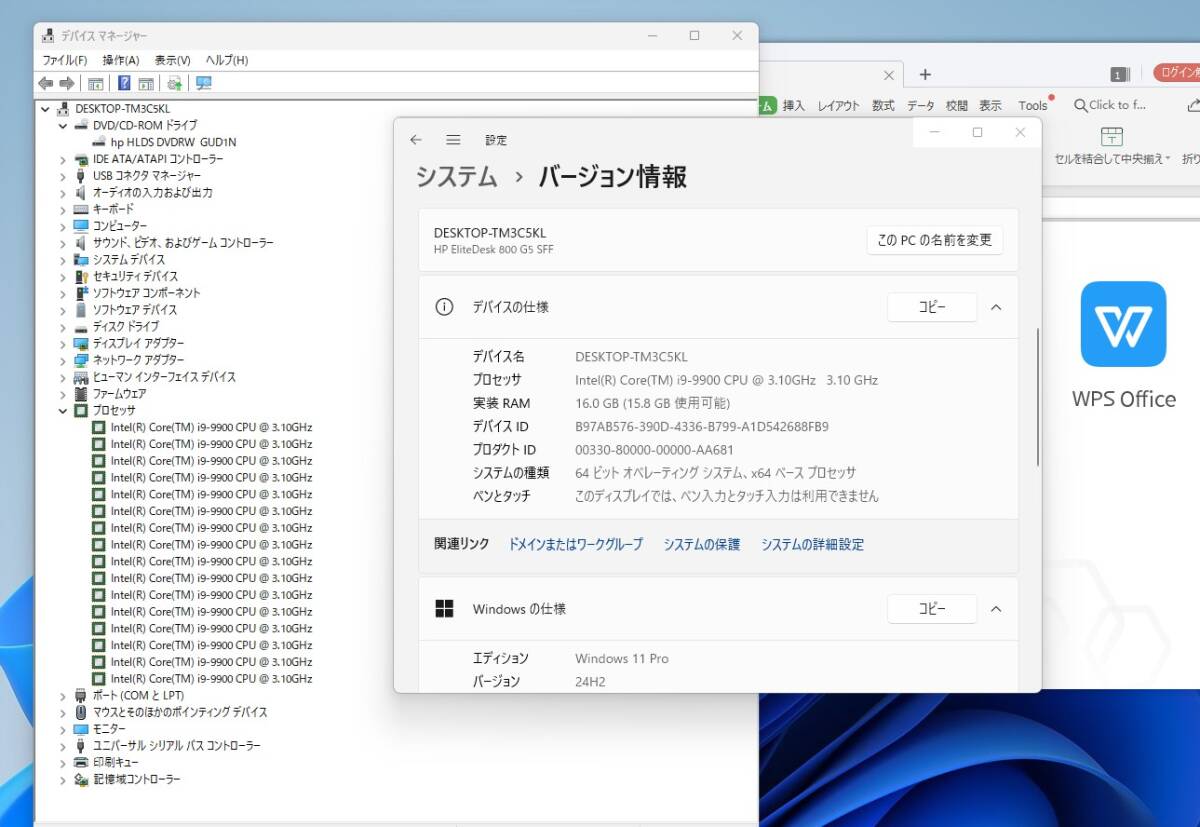The height and width of the screenshot is (827, 1200).
Task: Click the icon beside 記憶域コントローラー
Action: pos(81,779)
